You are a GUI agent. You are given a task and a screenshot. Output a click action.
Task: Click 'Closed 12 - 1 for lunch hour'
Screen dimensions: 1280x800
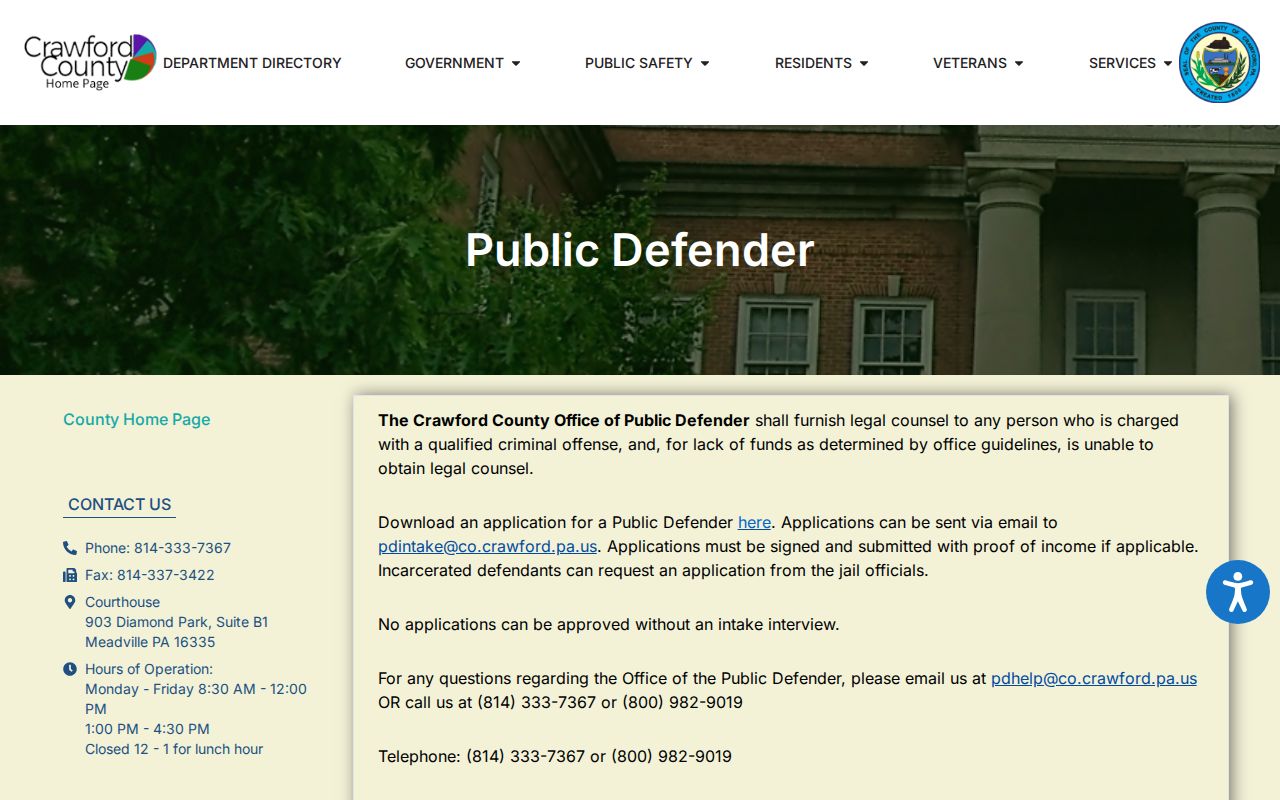[x=174, y=749]
